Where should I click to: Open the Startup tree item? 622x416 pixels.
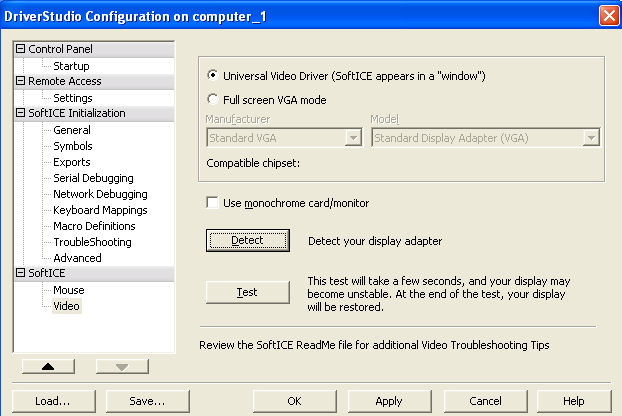(x=71, y=66)
